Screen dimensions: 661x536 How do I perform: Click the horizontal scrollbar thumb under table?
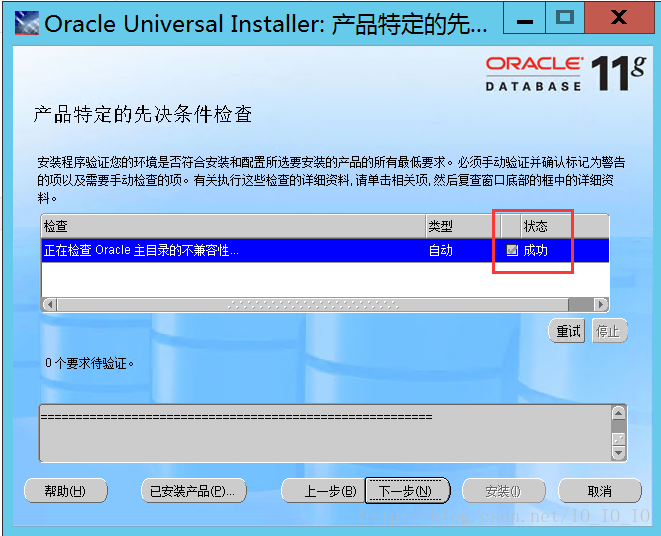click(313, 304)
